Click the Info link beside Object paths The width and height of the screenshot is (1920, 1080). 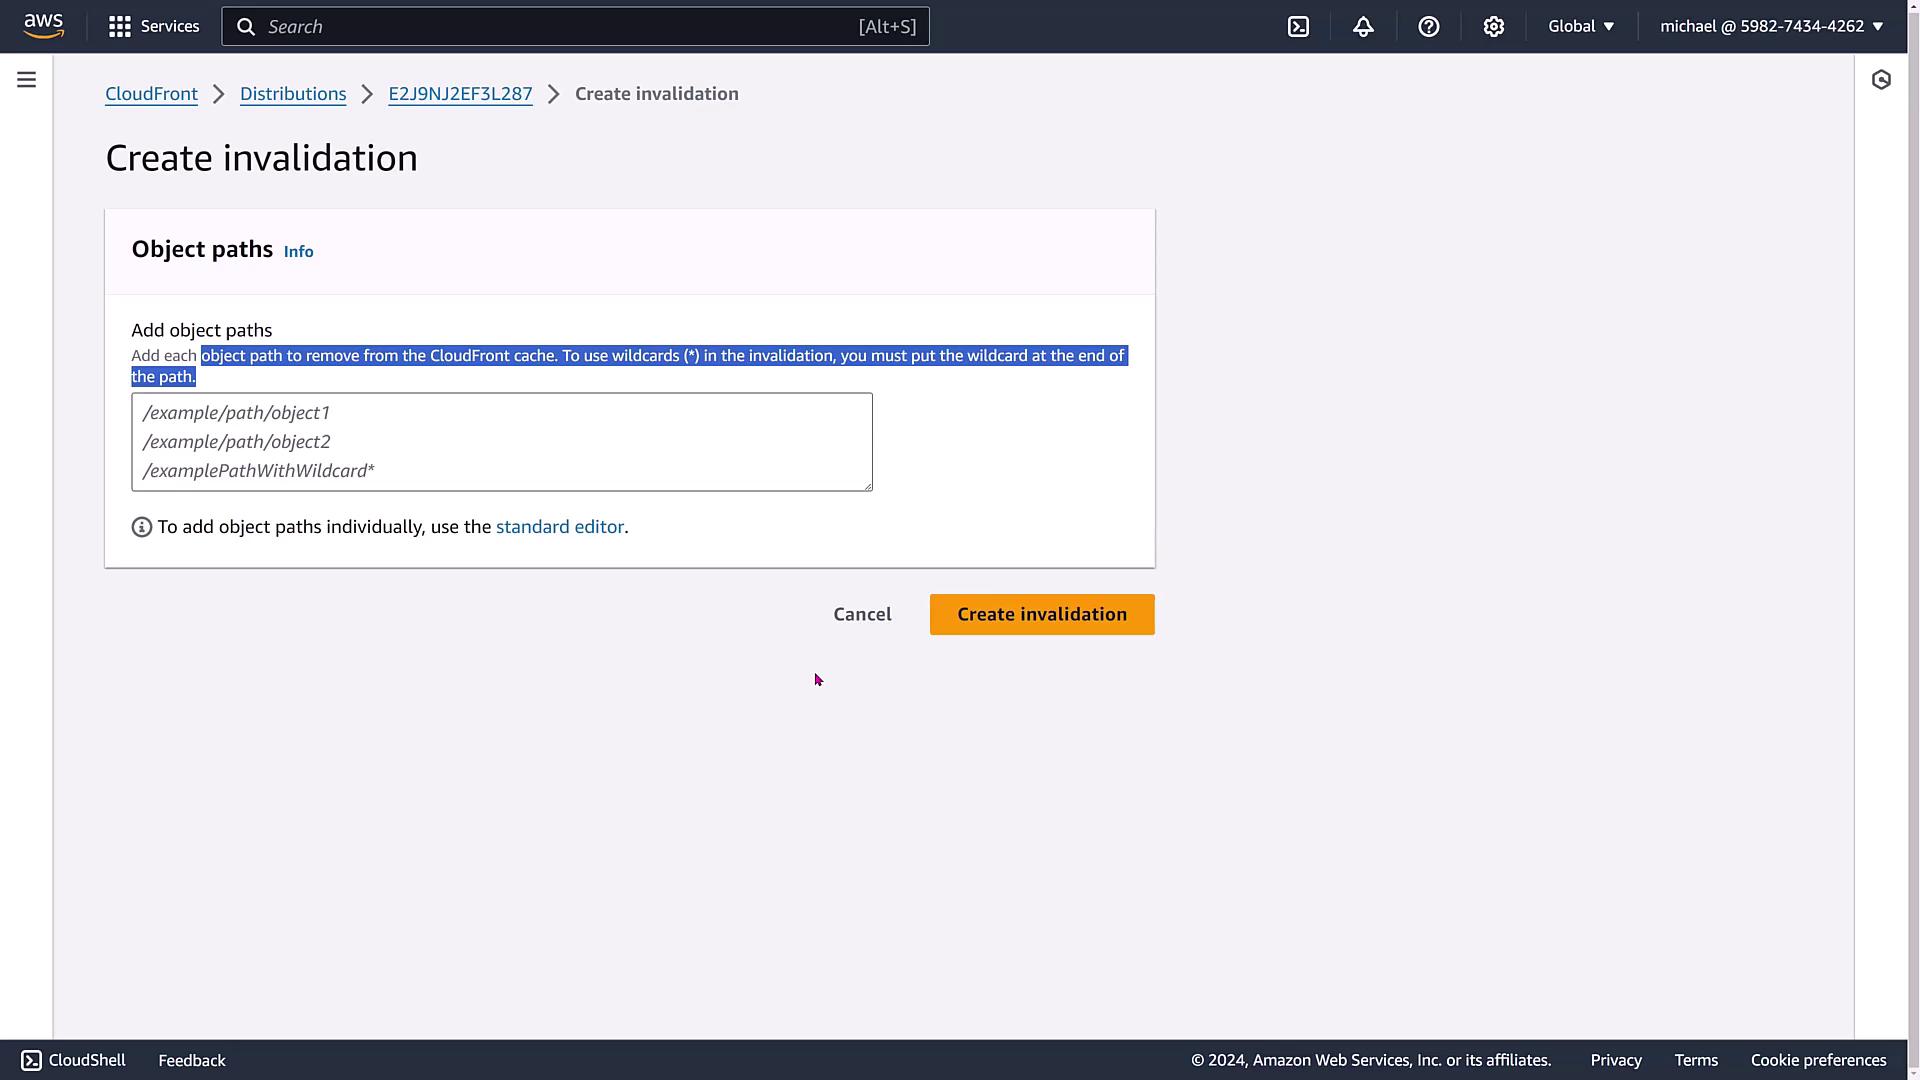tap(298, 252)
